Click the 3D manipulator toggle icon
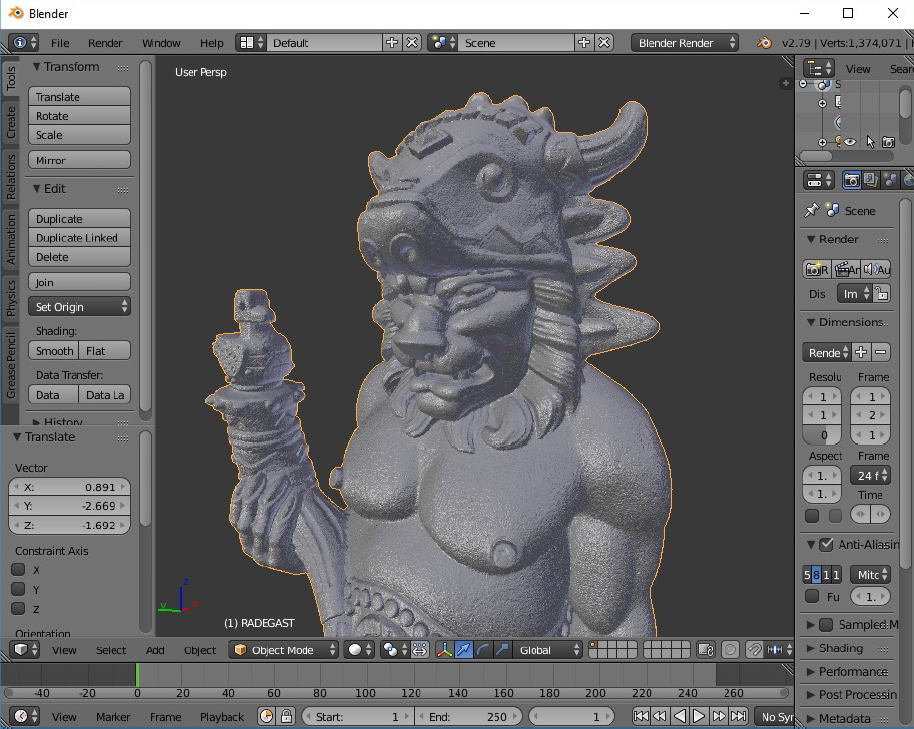914x729 pixels. click(445, 650)
